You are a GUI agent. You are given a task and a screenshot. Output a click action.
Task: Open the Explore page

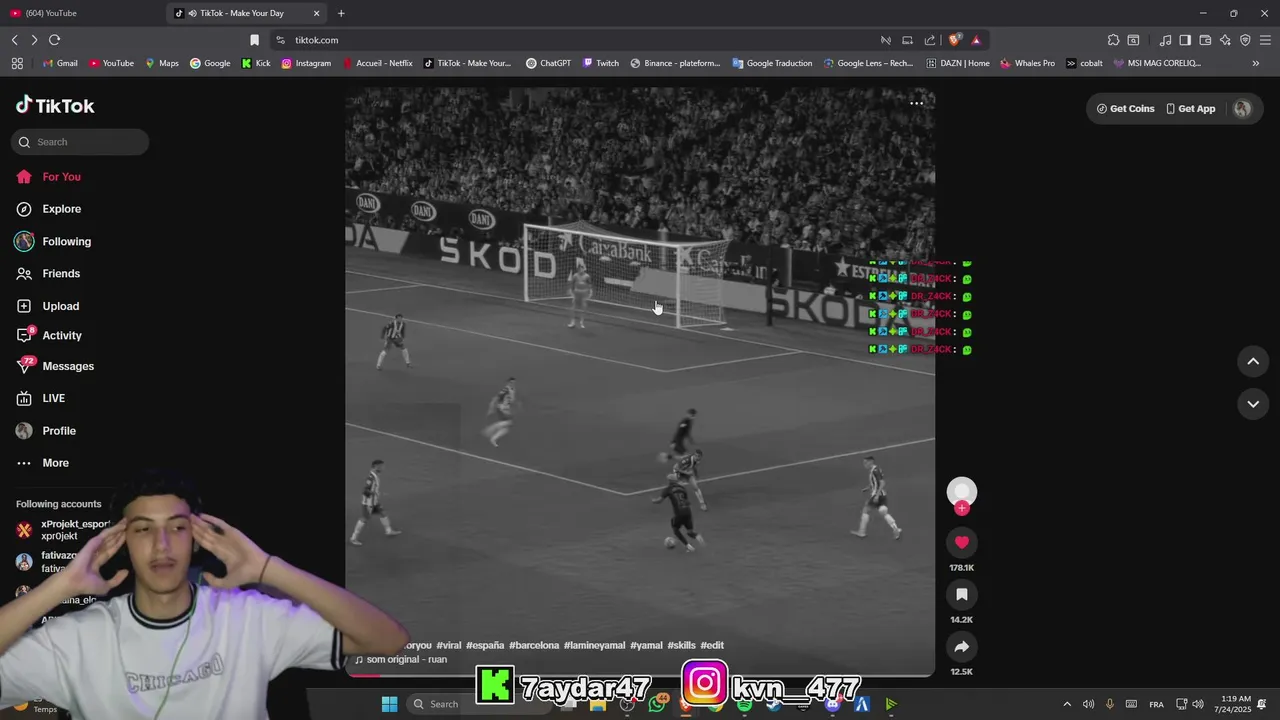click(x=48, y=209)
